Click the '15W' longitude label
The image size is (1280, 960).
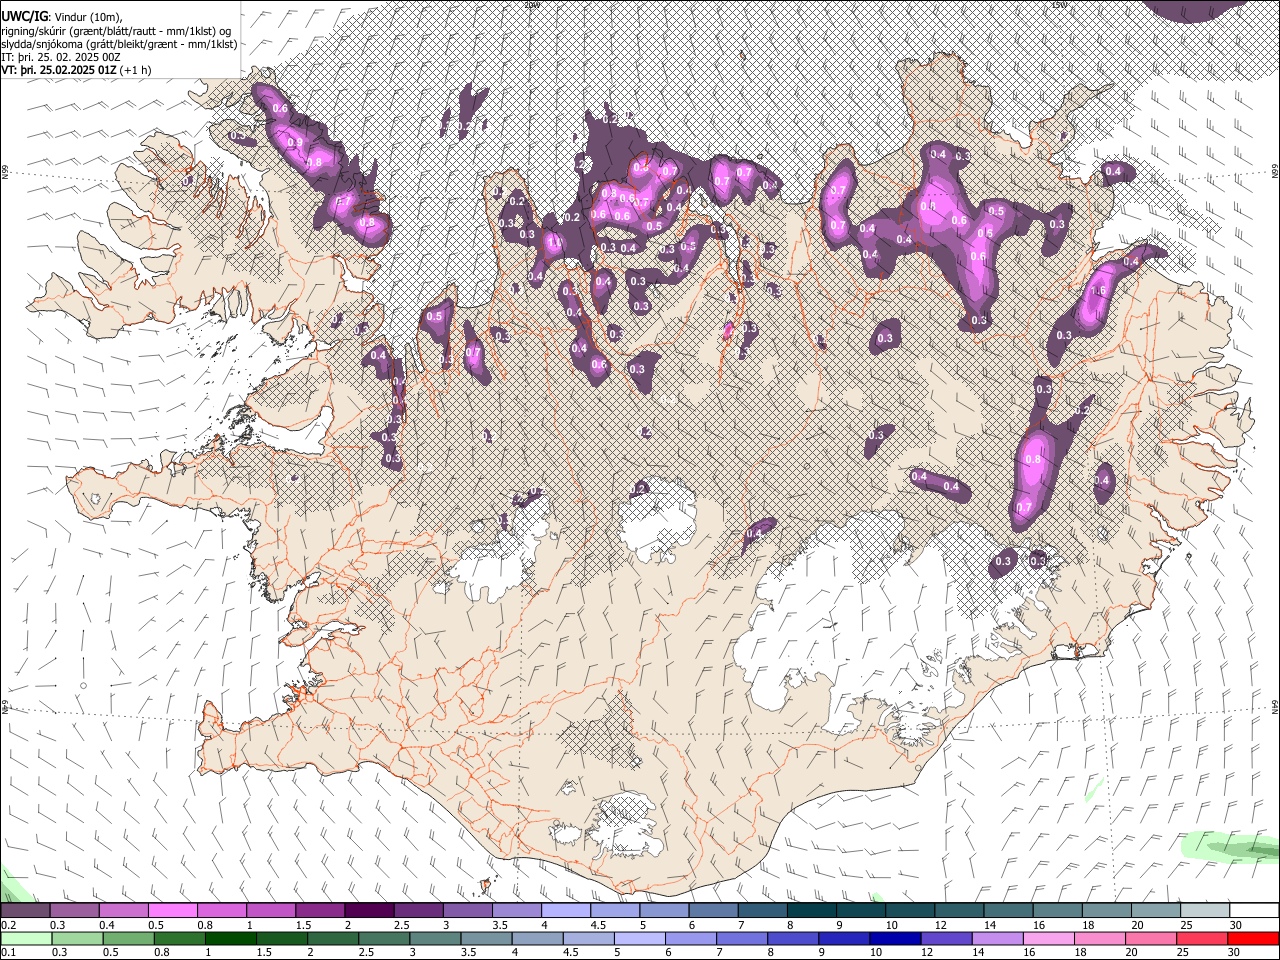1059,5
